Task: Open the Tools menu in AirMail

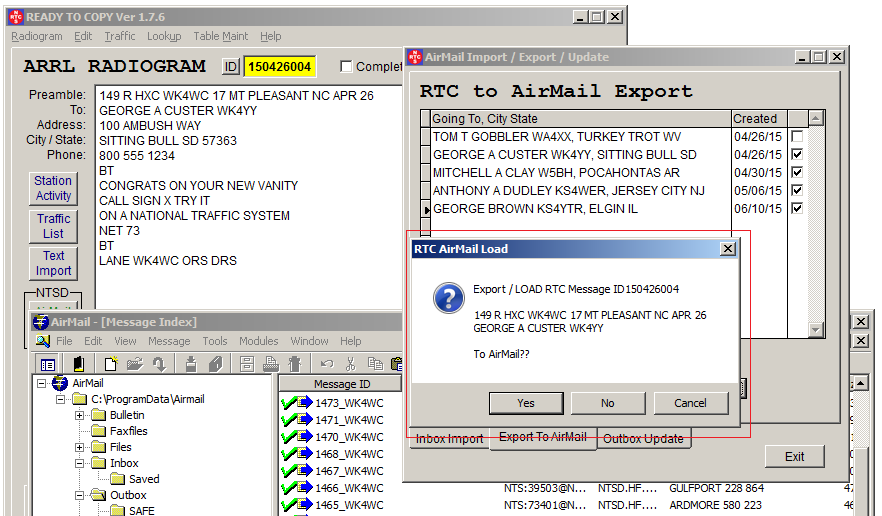Action: (215, 341)
